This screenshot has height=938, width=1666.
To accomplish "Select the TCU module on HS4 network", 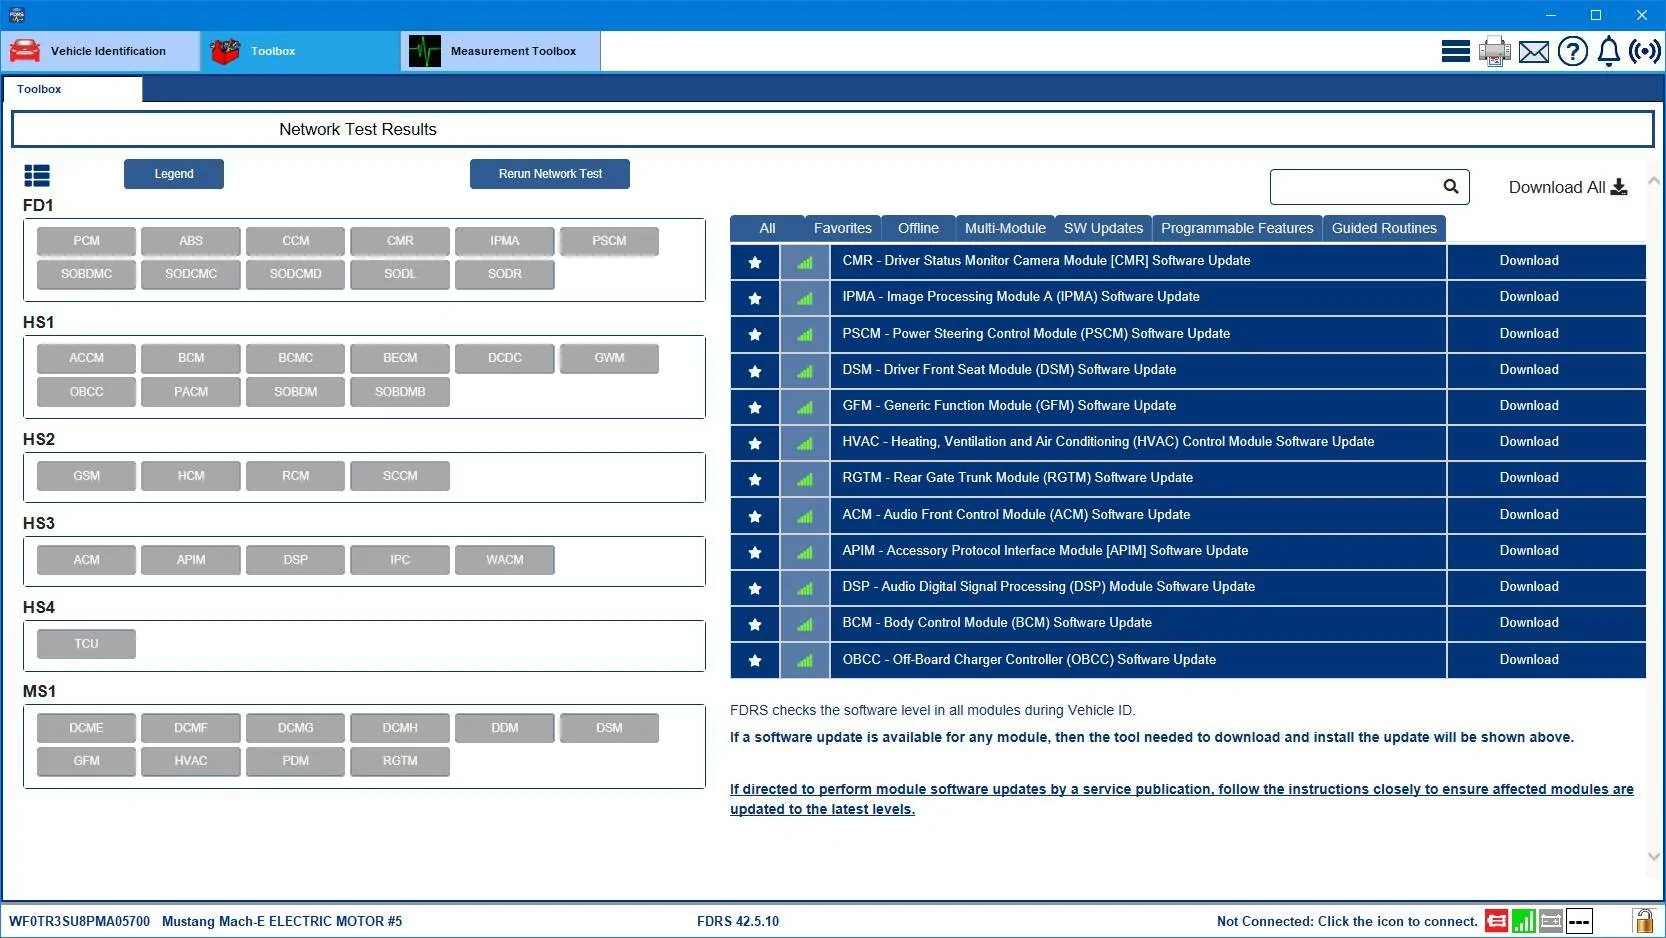I will point(86,644).
